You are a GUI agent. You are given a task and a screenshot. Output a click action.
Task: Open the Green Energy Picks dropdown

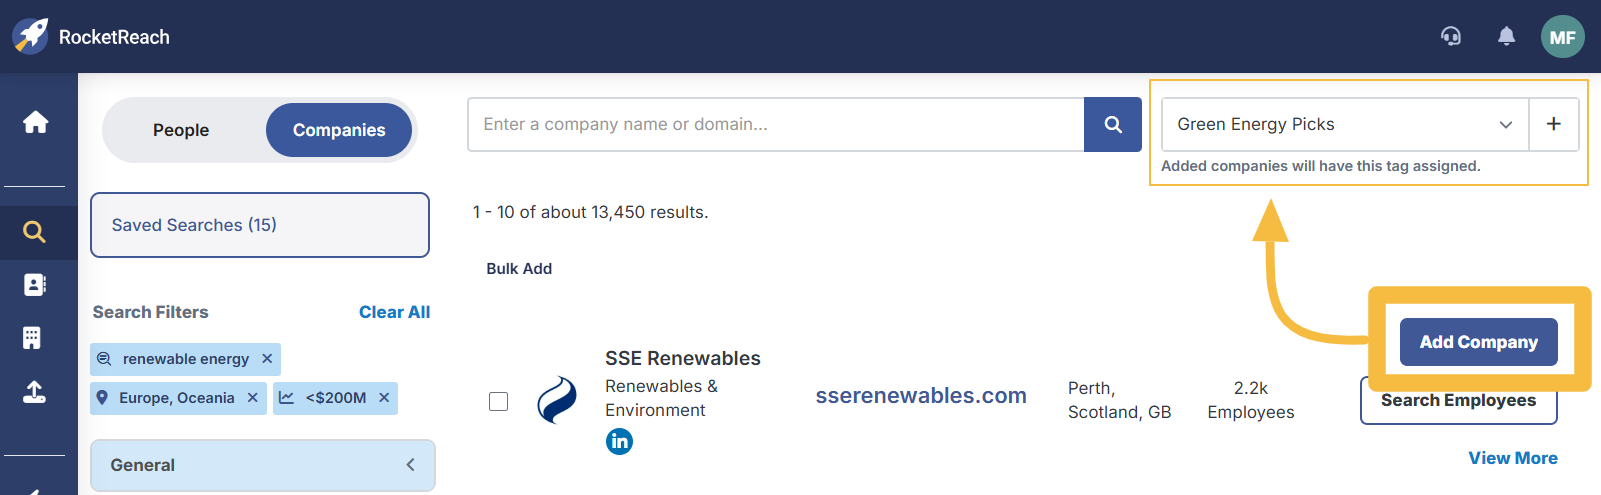(1345, 124)
